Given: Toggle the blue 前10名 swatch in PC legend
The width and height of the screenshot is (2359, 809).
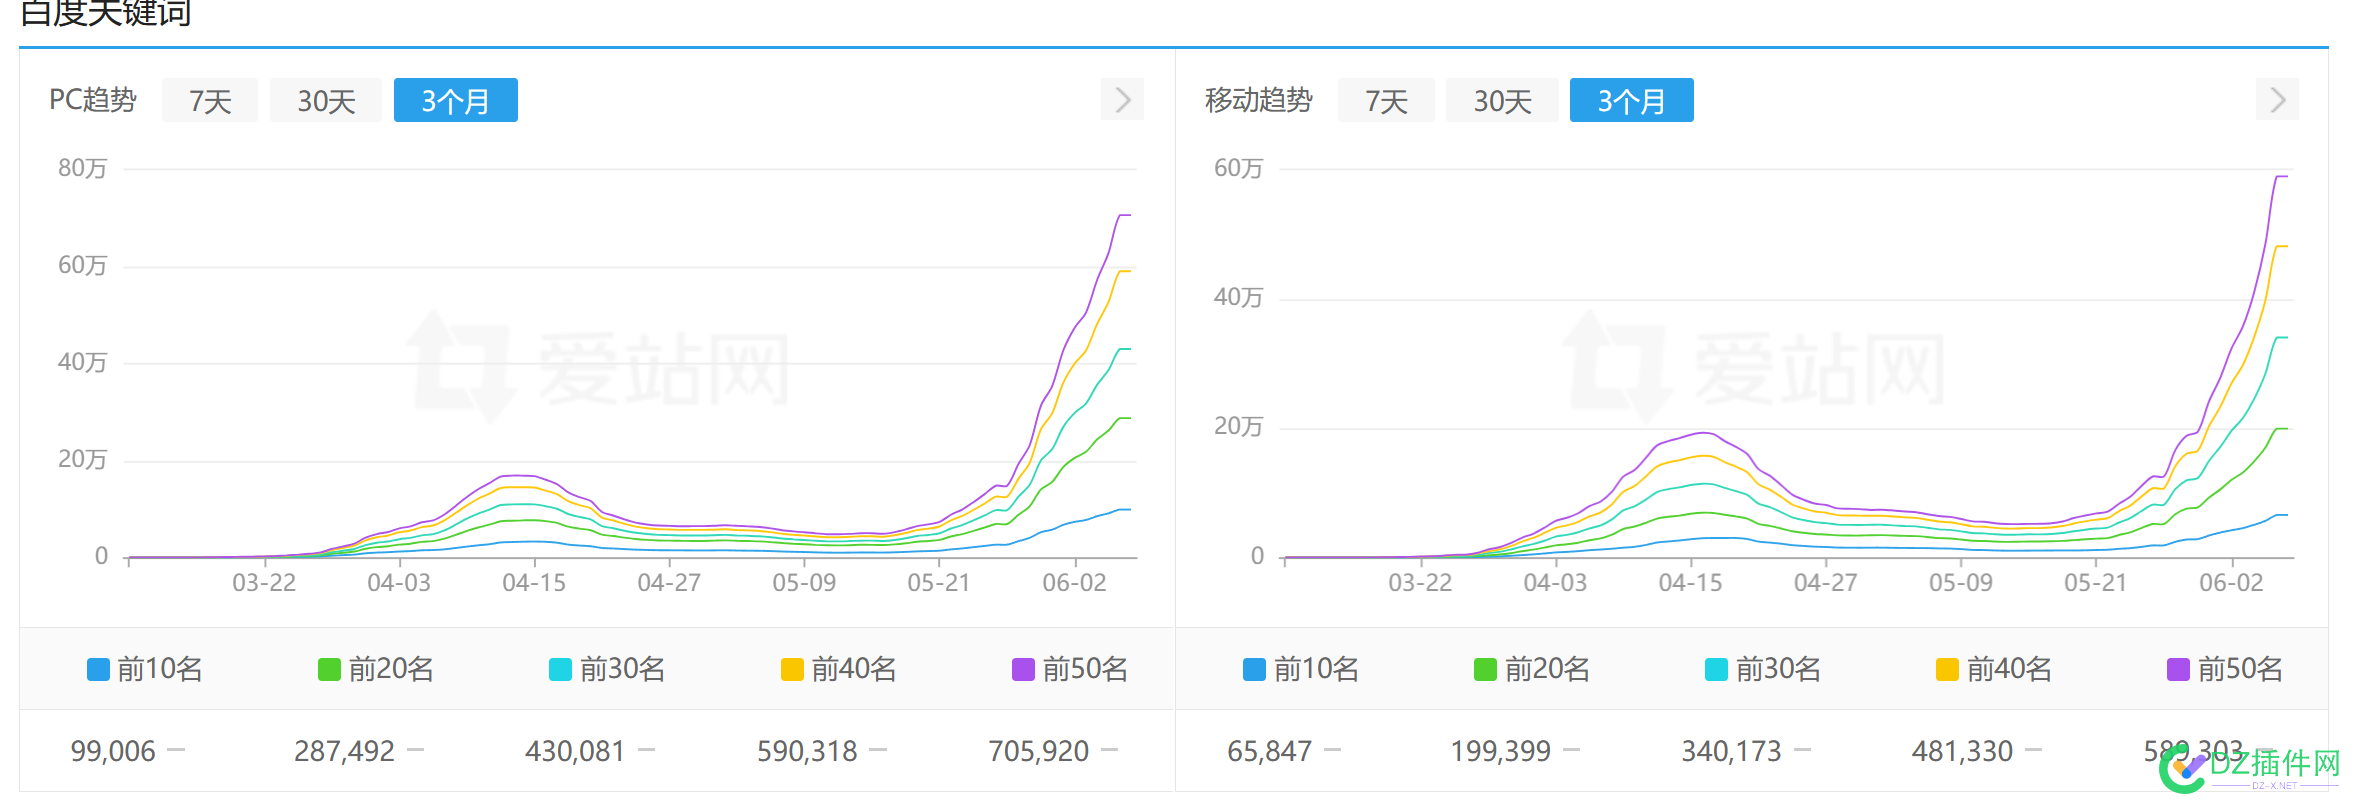Looking at the screenshot, I should (98, 669).
